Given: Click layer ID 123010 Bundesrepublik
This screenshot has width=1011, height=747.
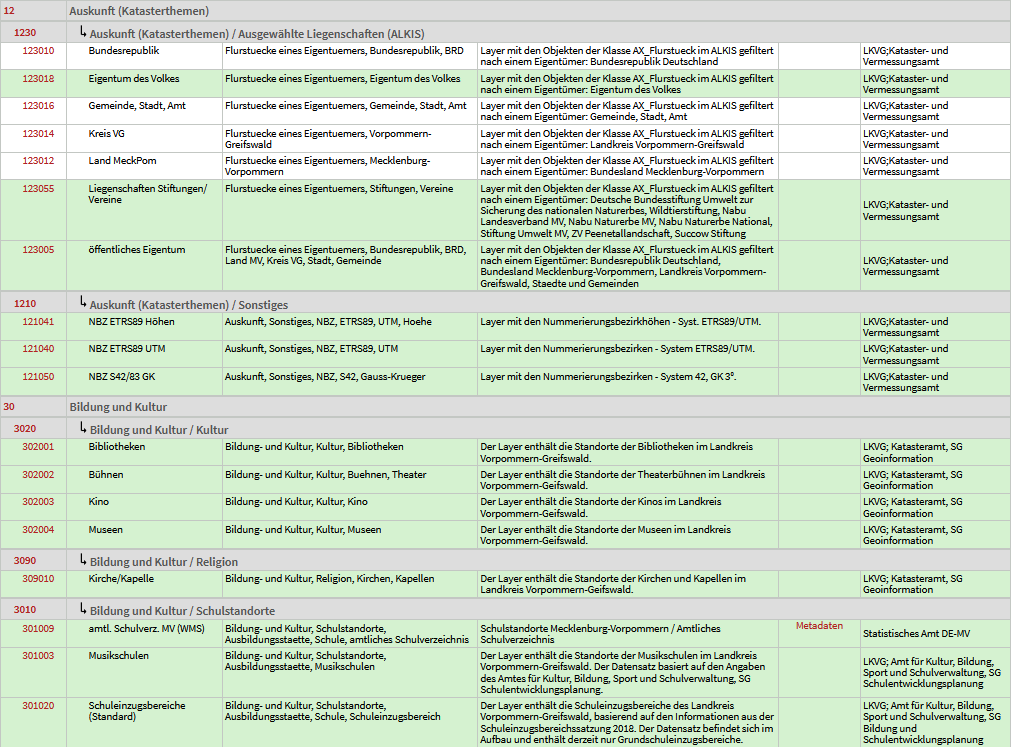Looking at the screenshot, I should coord(38,50).
